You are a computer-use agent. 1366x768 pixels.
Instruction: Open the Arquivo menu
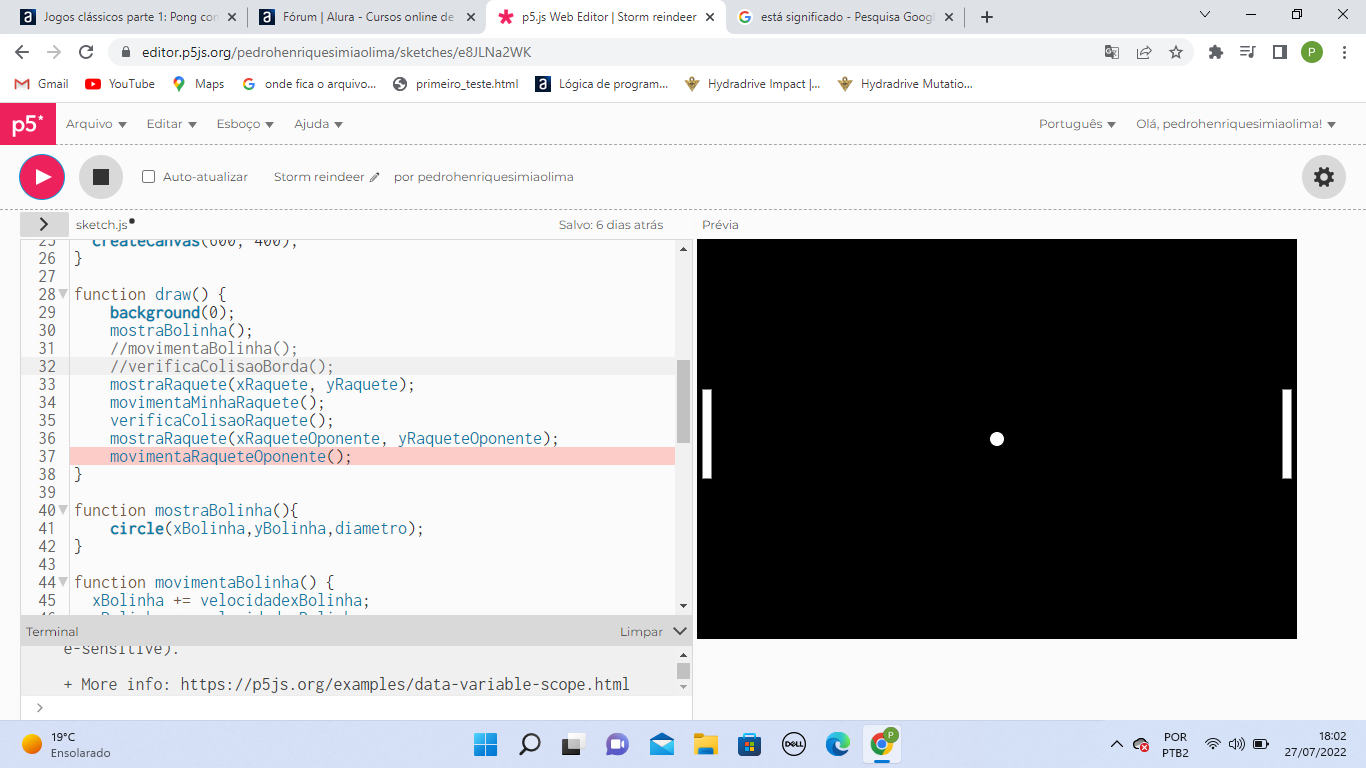pos(96,124)
